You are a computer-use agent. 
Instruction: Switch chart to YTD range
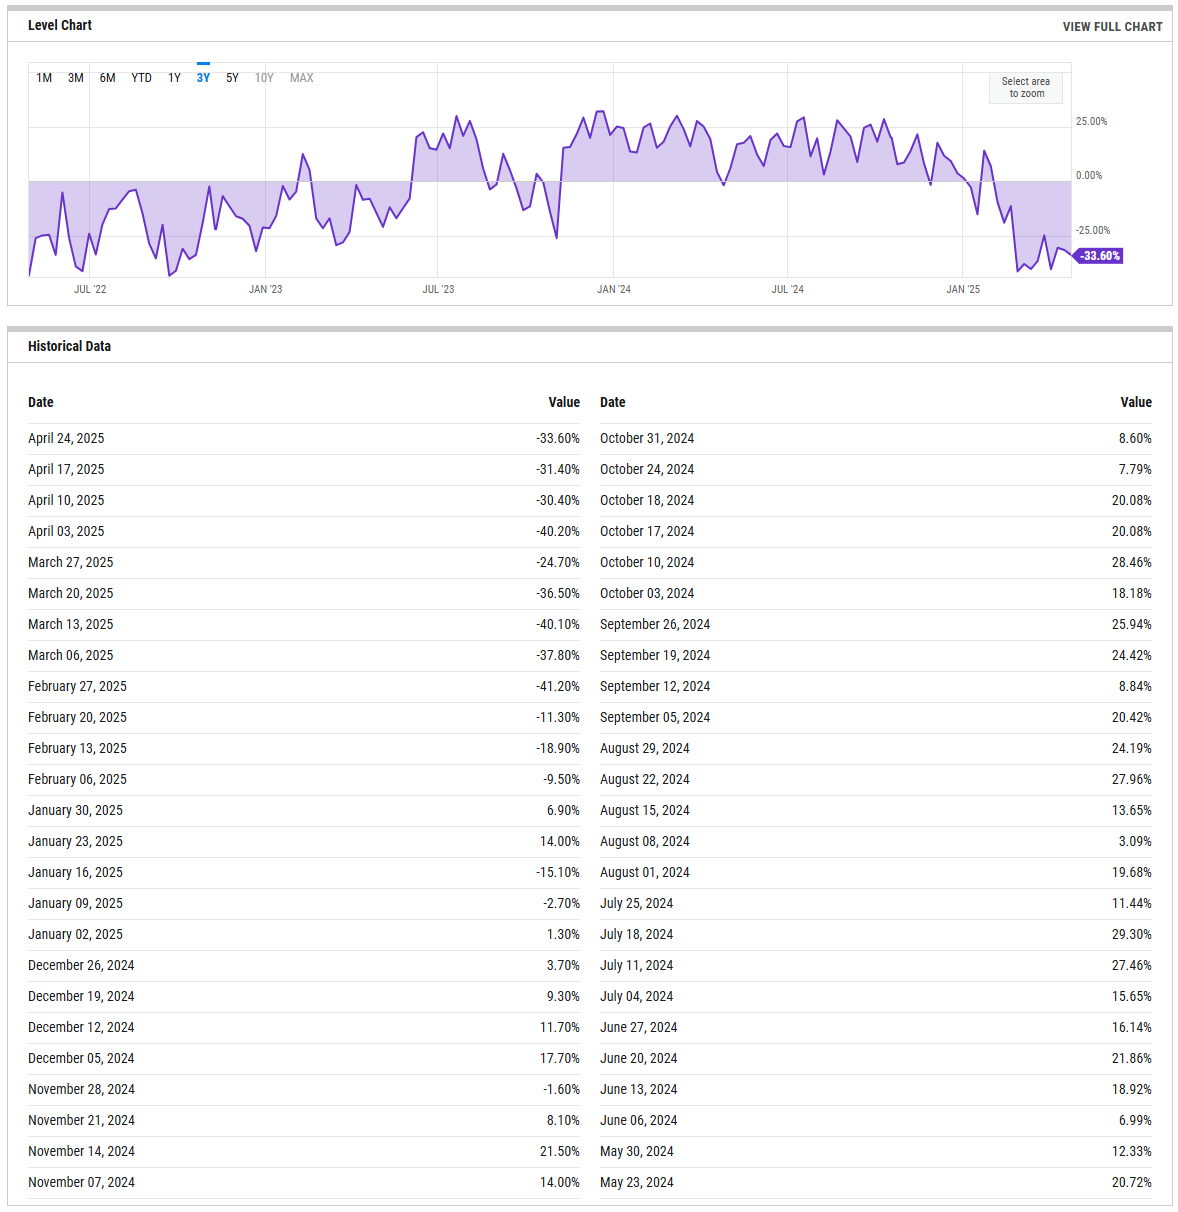pyautogui.click(x=142, y=78)
